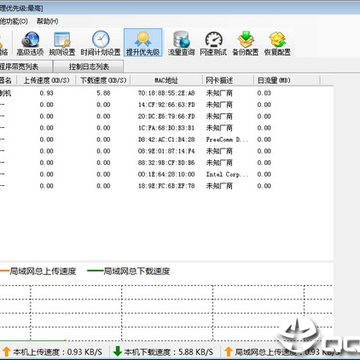Open 流量查询 traffic query icon

[x=181, y=43]
